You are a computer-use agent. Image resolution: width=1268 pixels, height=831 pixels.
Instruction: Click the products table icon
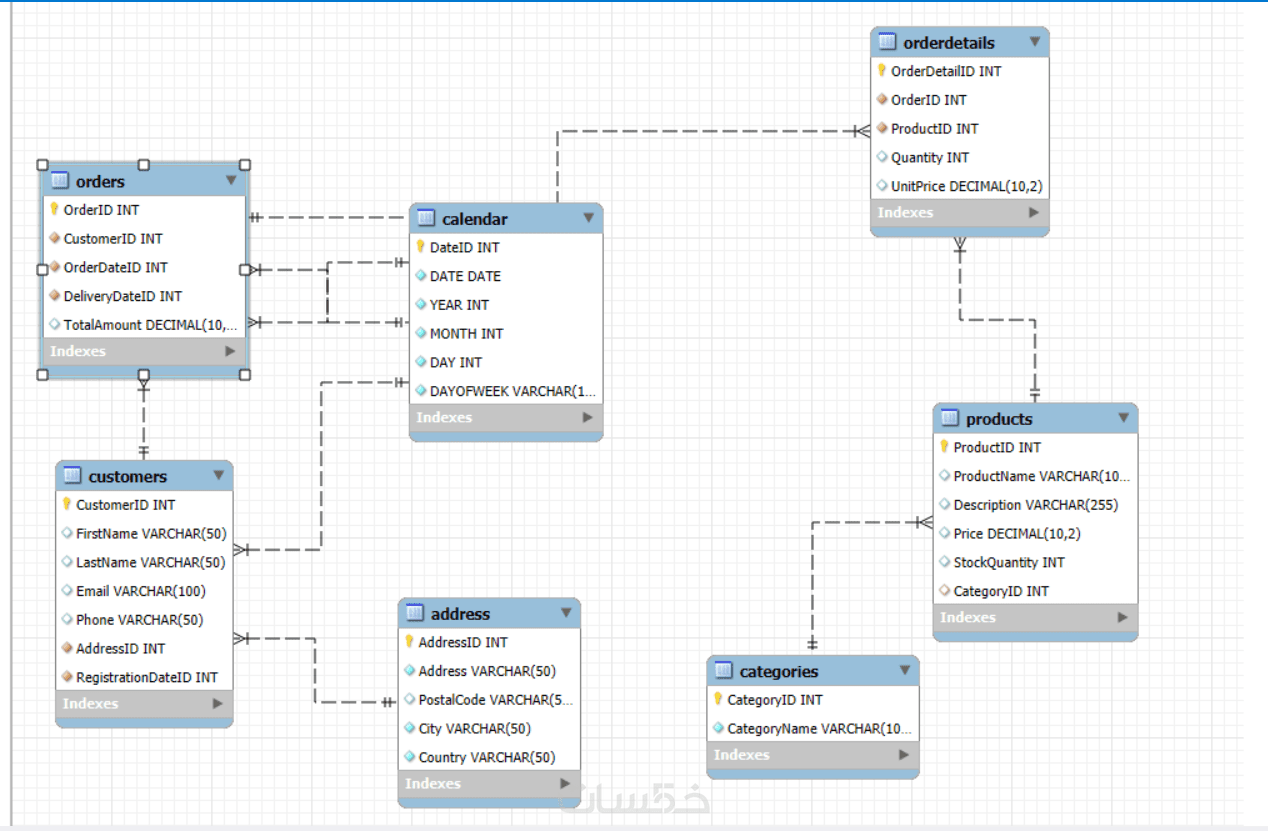click(x=950, y=419)
